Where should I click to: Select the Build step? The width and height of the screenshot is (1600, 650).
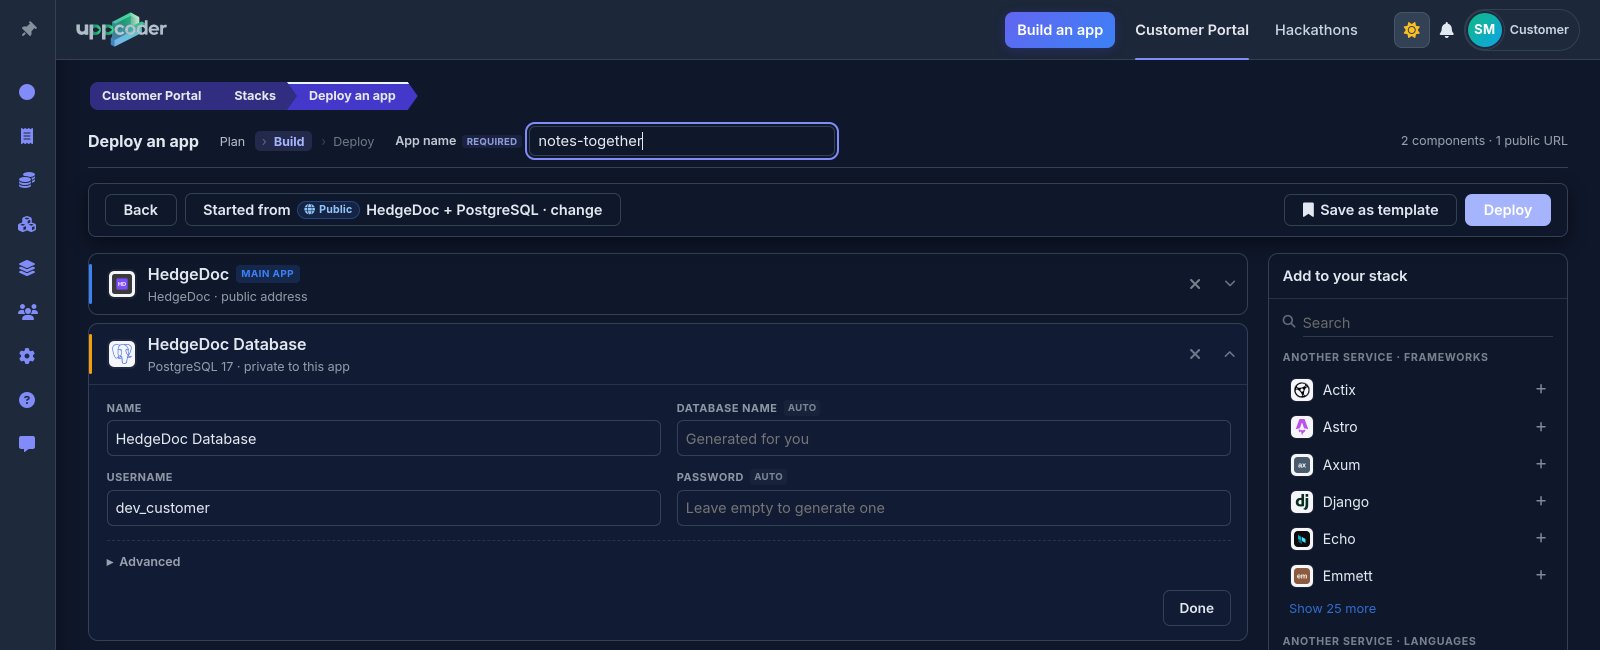tap(284, 142)
